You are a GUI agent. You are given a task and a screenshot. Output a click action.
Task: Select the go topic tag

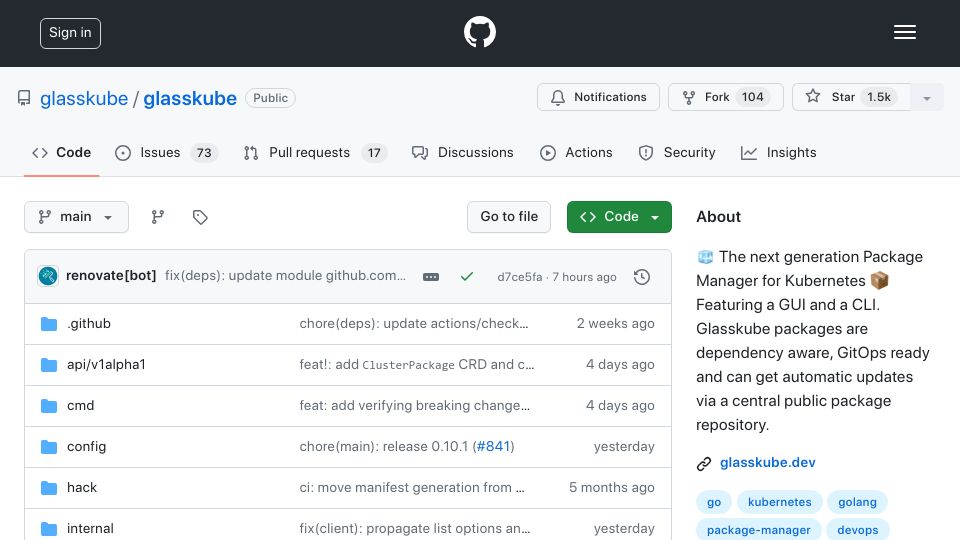pos(714,502)
